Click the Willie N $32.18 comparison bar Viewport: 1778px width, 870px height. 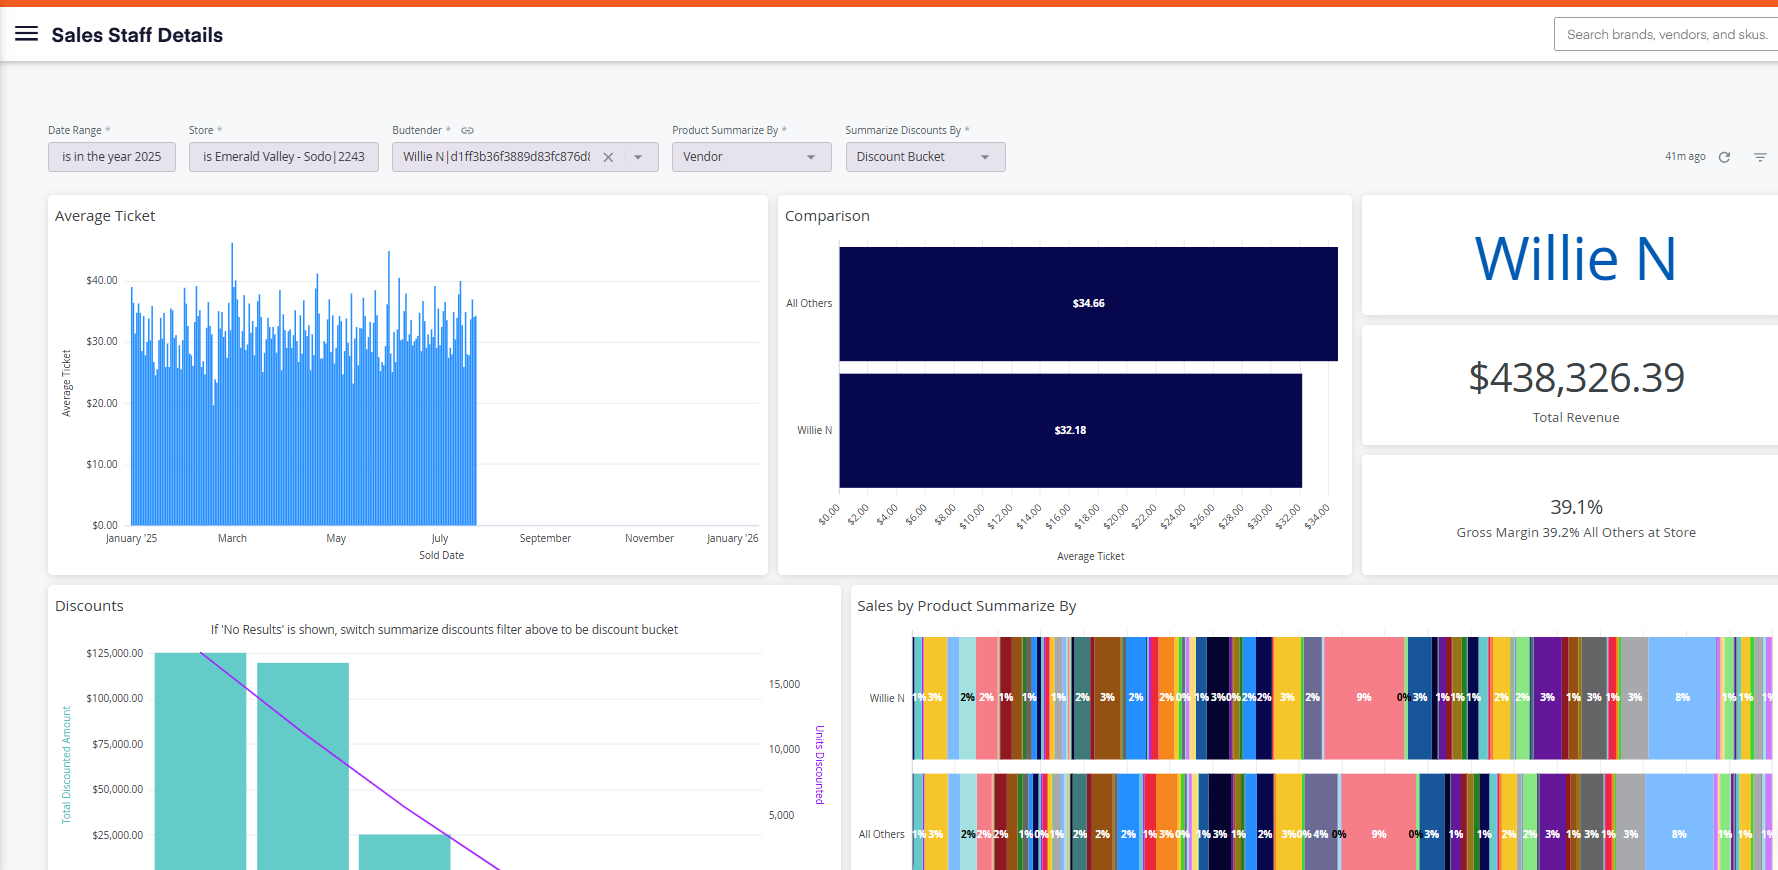click(x=1070, y=431)
